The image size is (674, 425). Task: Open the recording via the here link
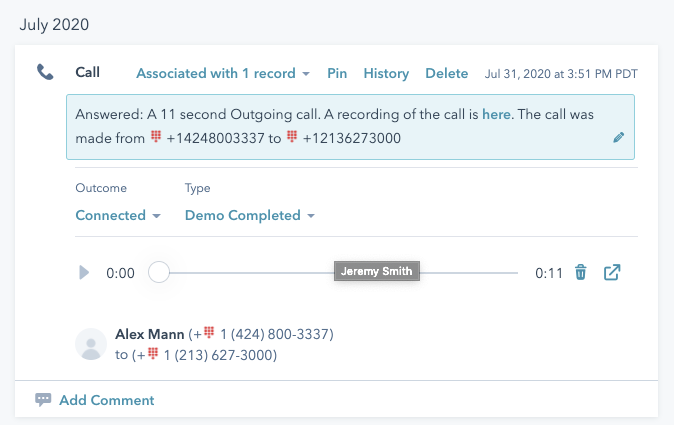pos(496,114)
